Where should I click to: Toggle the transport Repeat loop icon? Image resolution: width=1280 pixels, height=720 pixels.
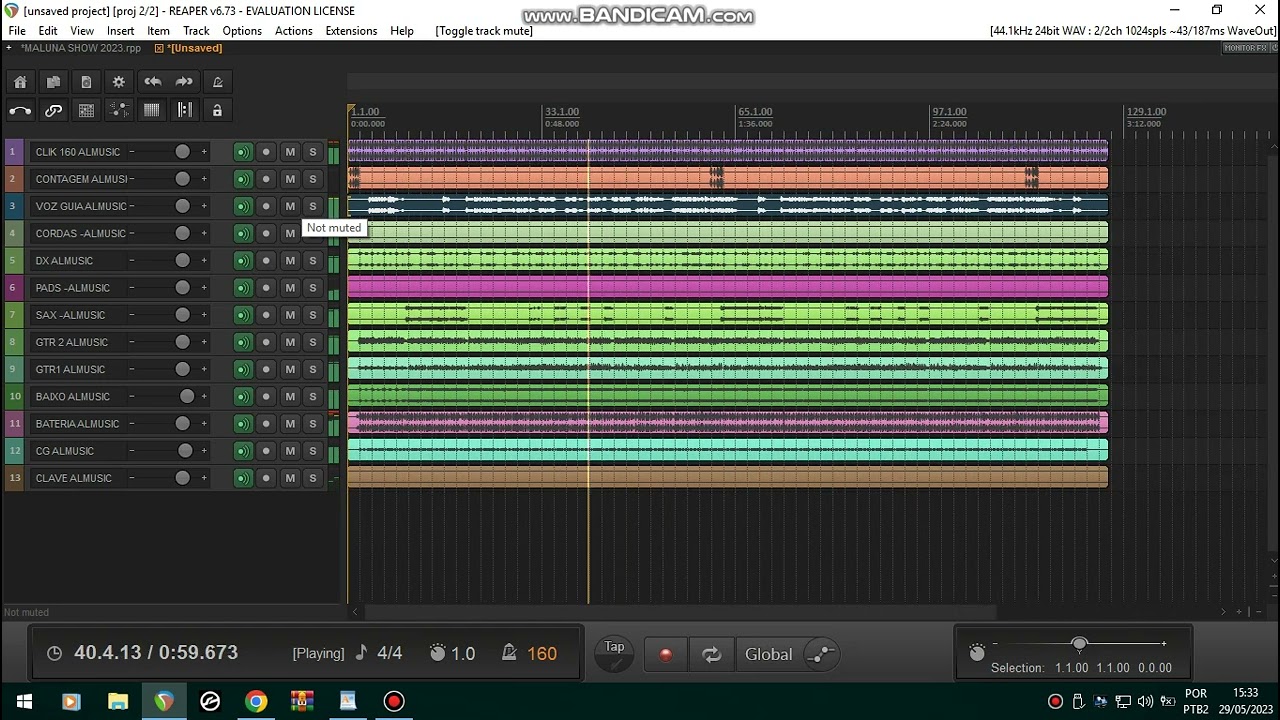tap(711, 654)
